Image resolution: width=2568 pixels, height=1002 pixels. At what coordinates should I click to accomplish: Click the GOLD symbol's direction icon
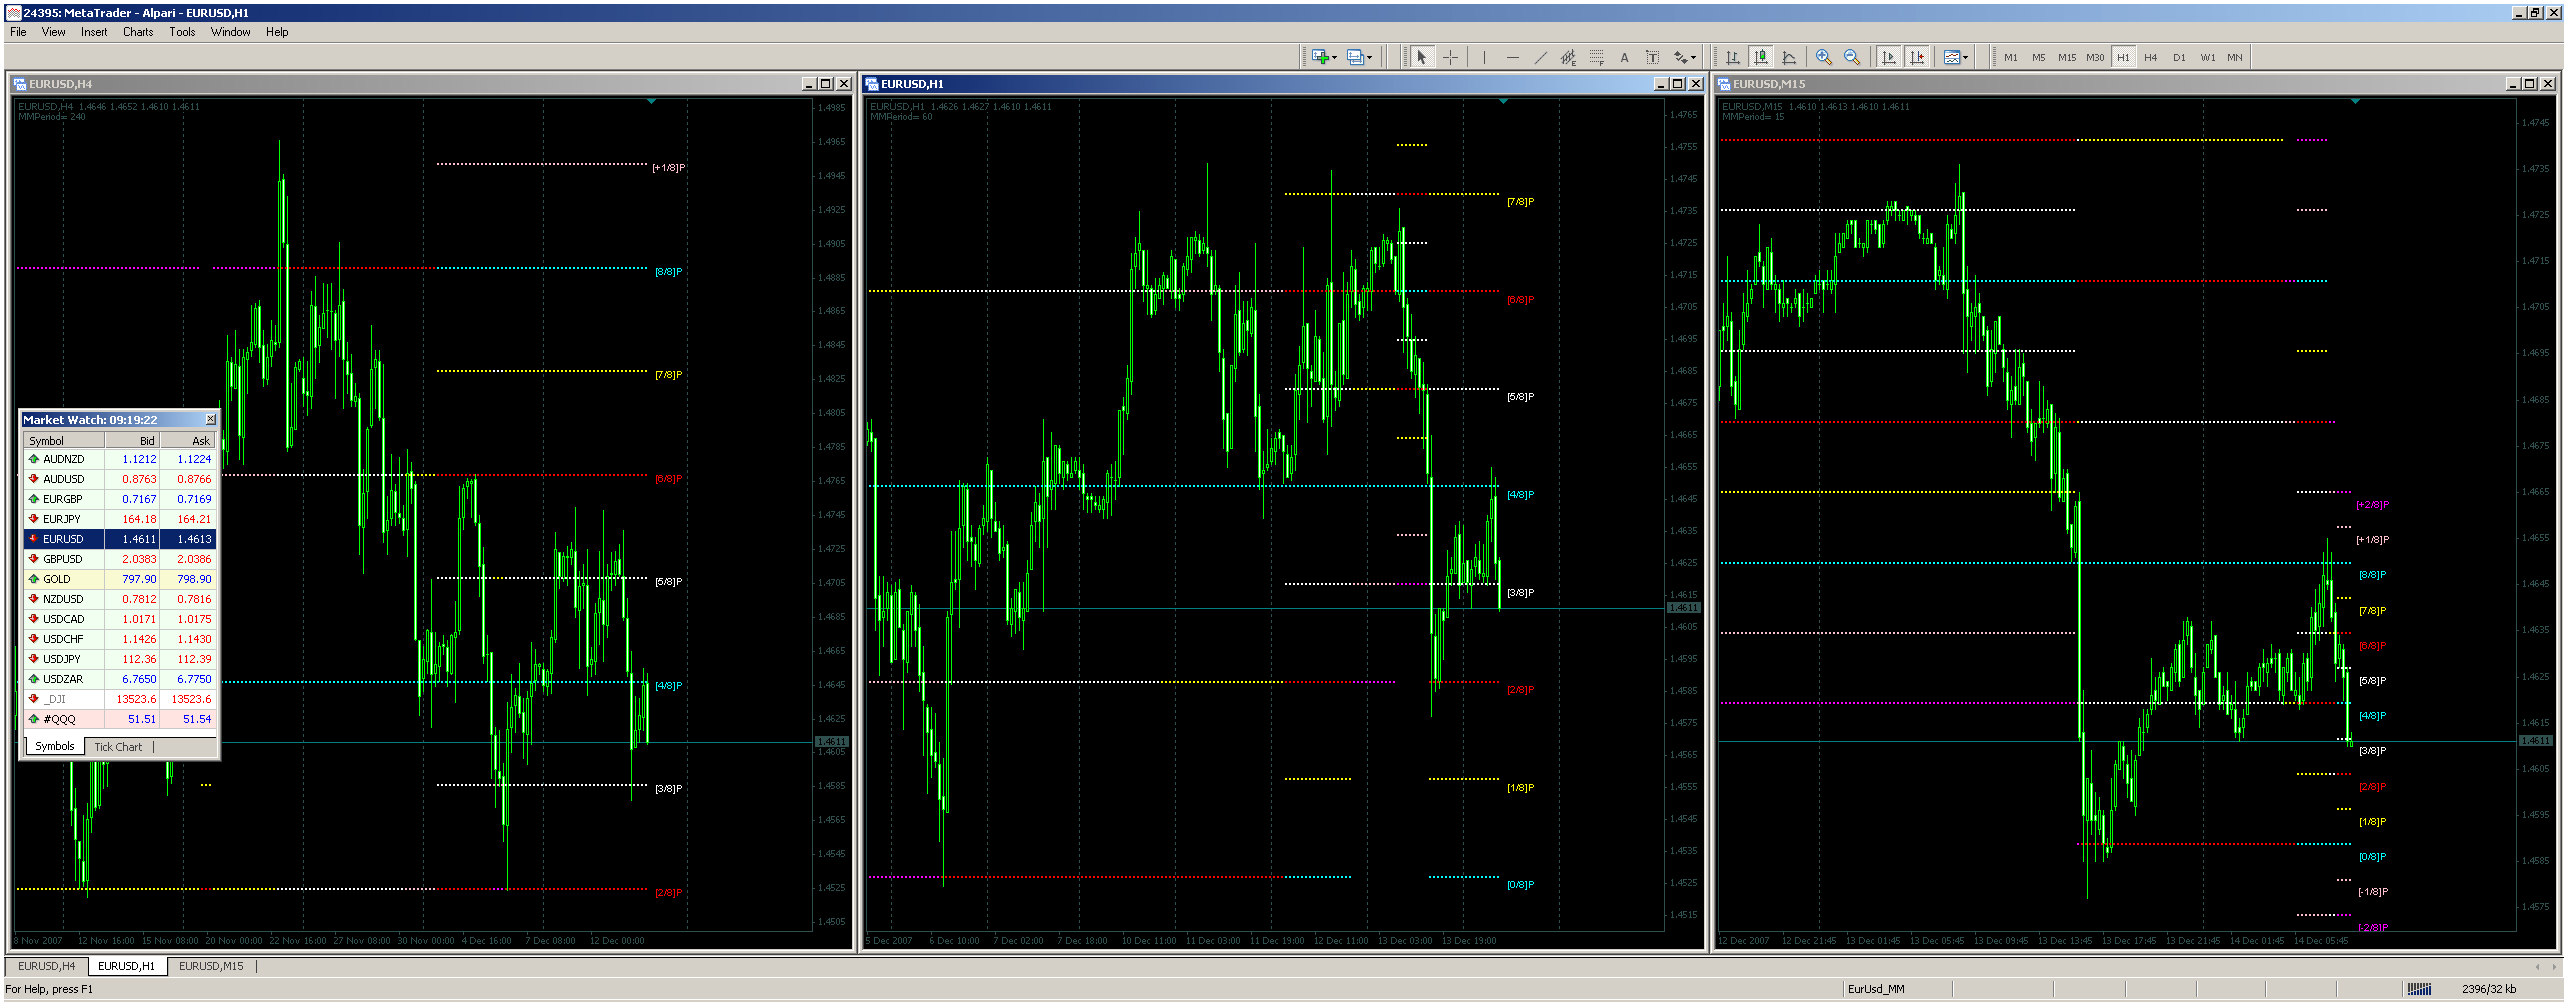pyautogui.click(x=33, y=579)
